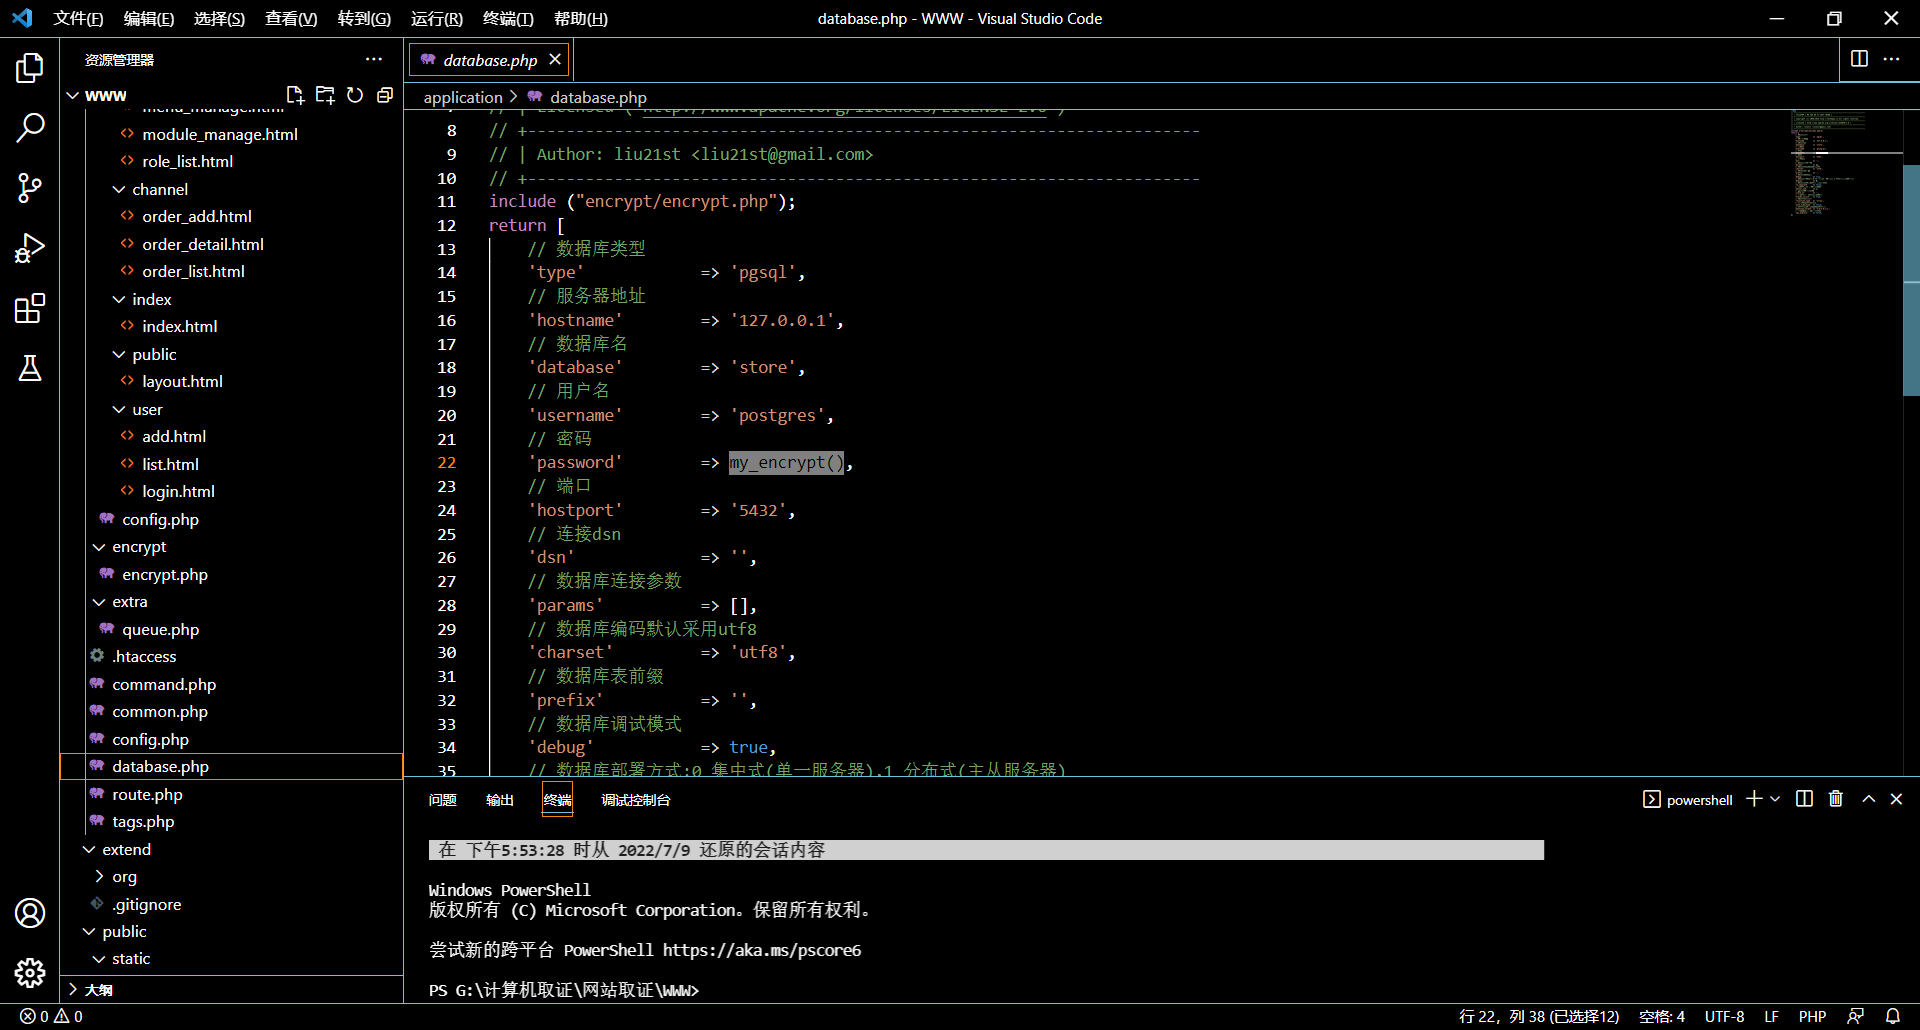
Task: Open the 文件(F) menu
Action: [78, 18]
